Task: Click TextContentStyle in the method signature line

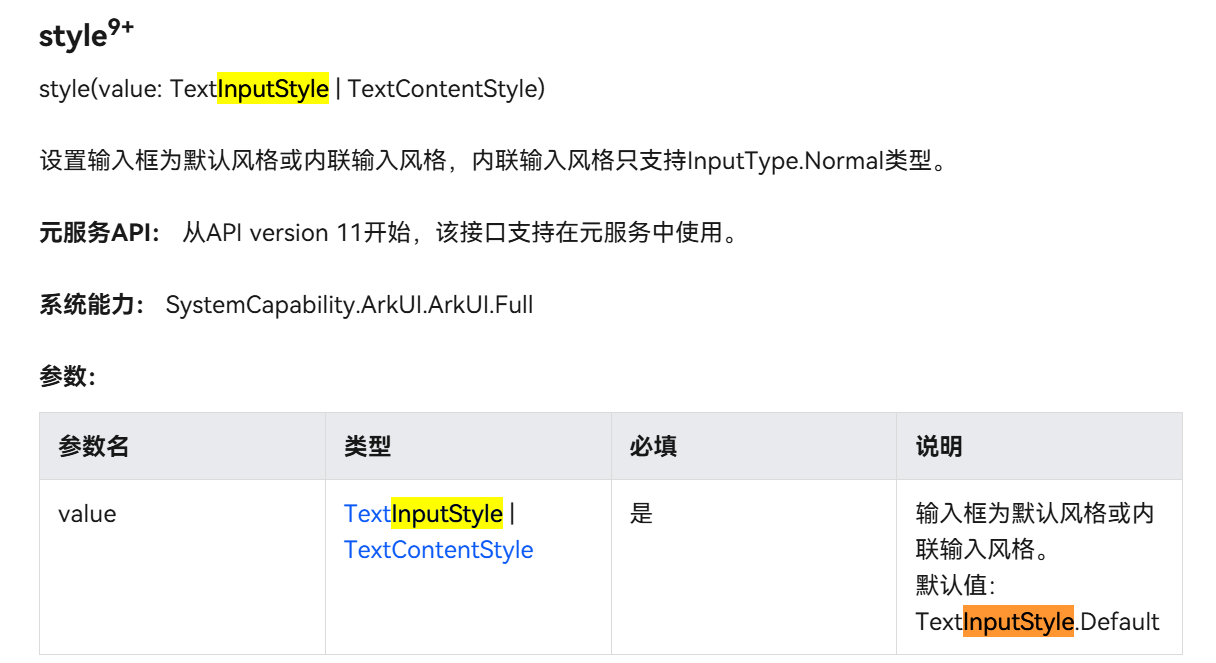Action: click(441, 89)
